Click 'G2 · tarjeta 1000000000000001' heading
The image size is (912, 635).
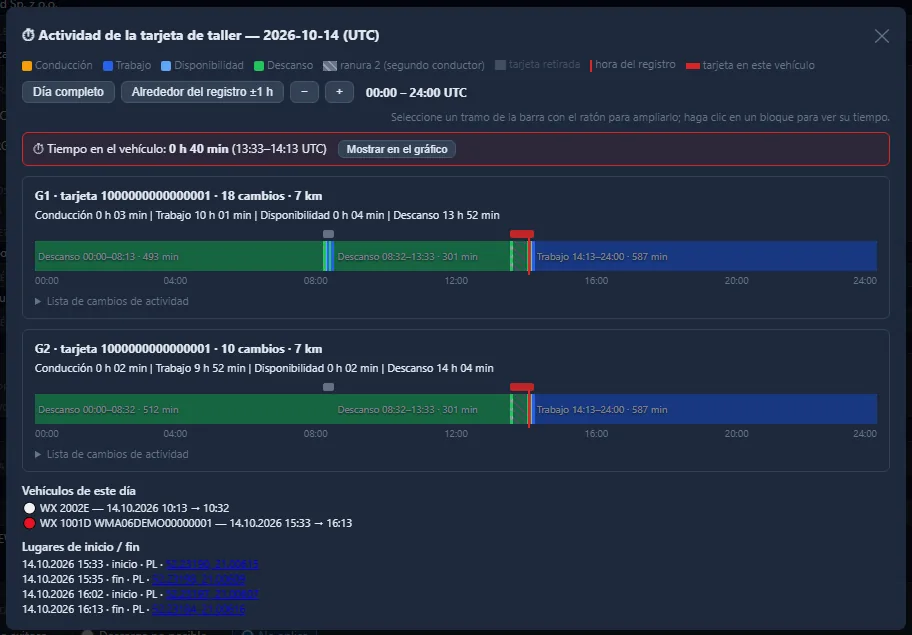122,349
